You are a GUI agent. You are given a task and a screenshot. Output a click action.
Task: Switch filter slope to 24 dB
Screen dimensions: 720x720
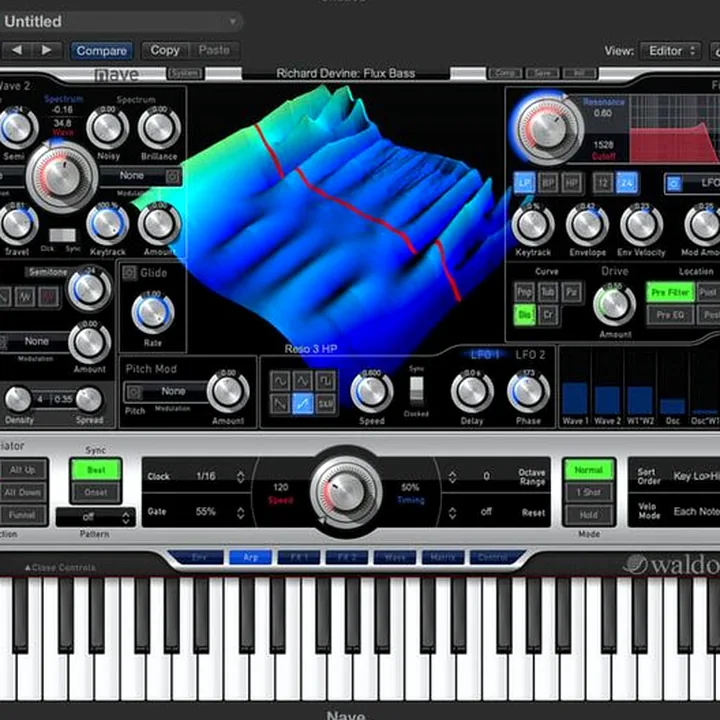(x=627, y=183)
